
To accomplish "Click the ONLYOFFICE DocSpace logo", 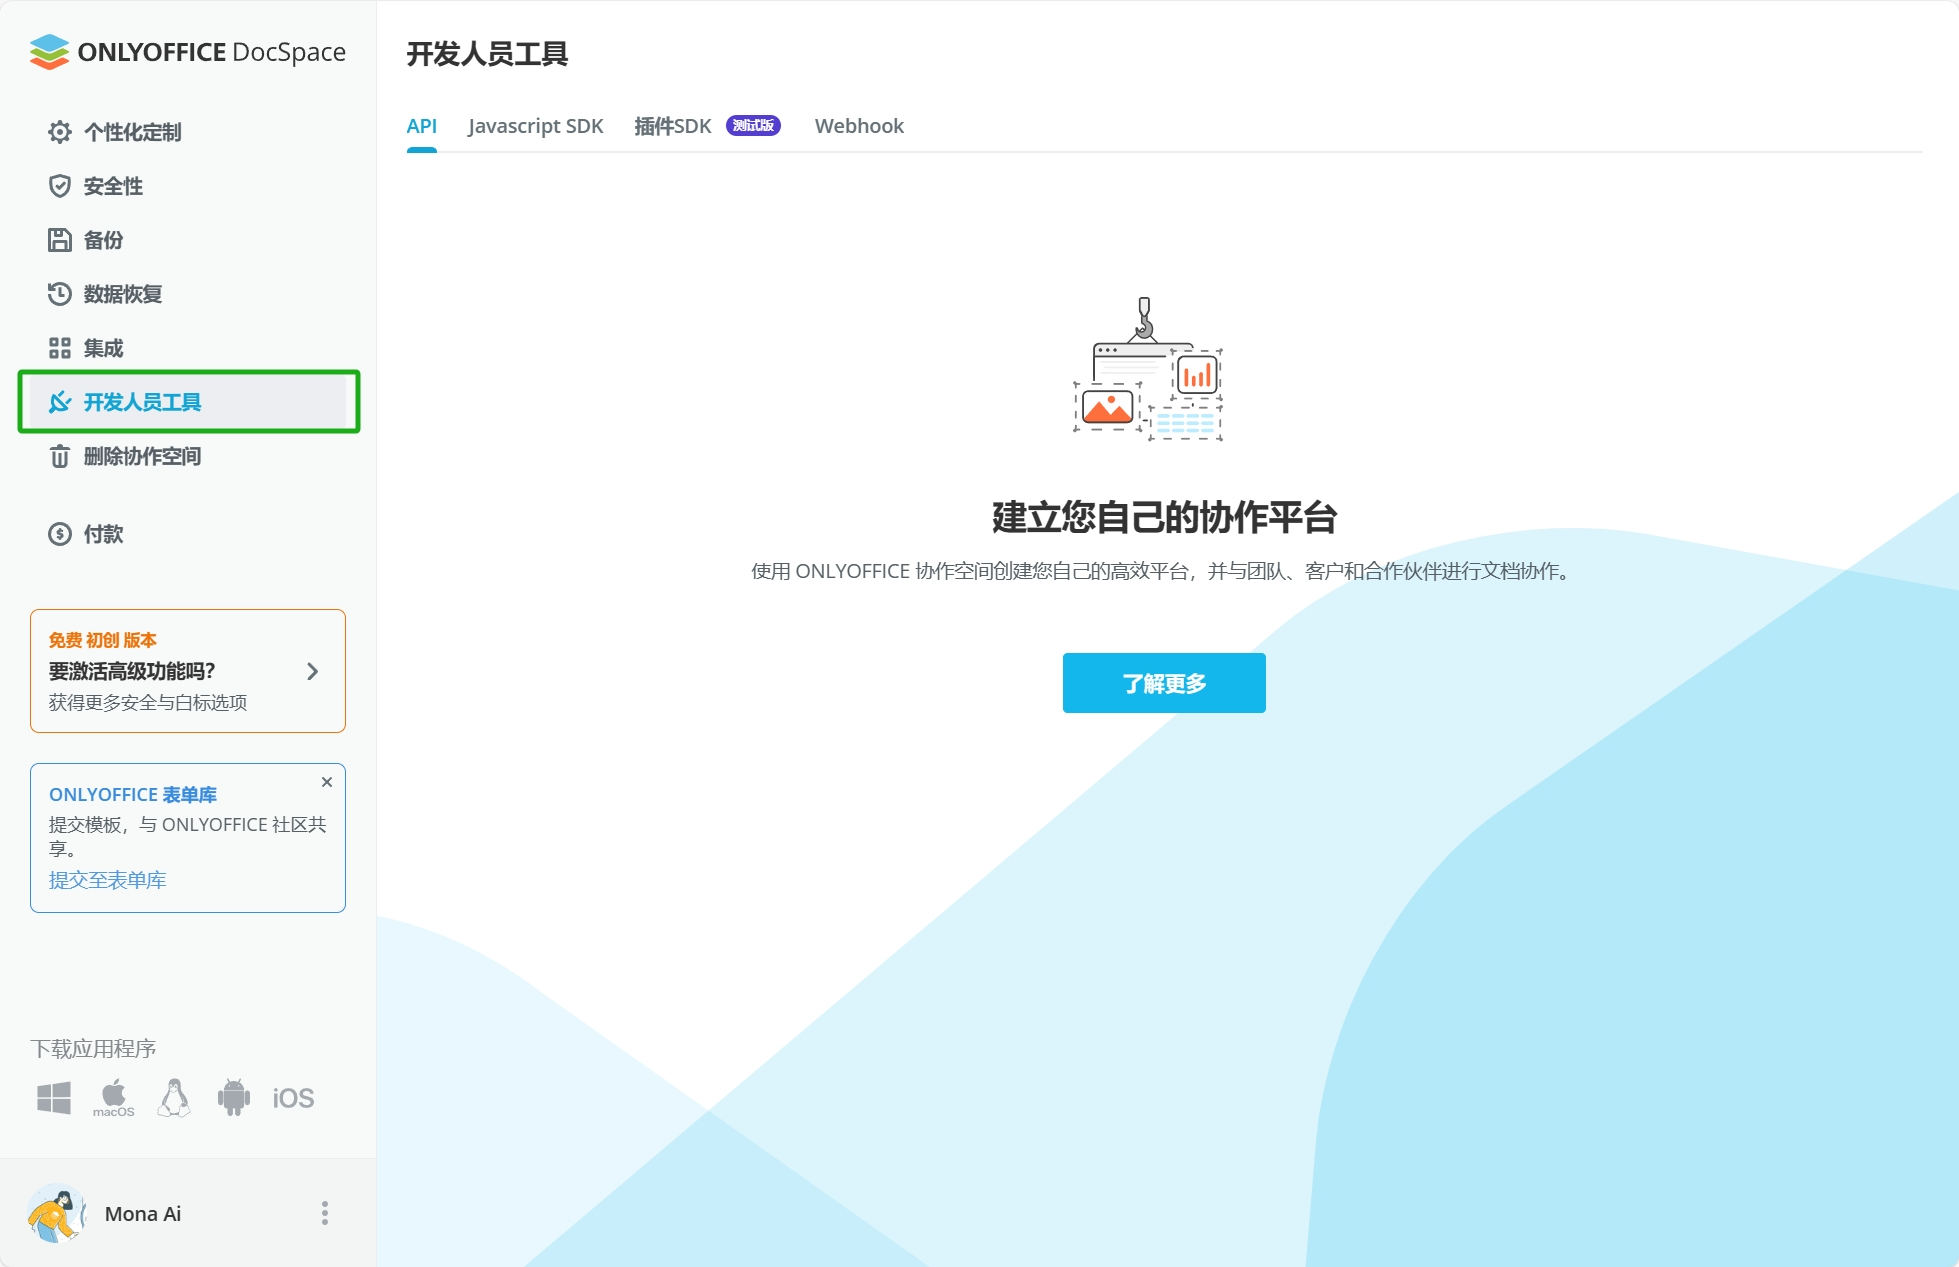I will [x=188, y=52].
